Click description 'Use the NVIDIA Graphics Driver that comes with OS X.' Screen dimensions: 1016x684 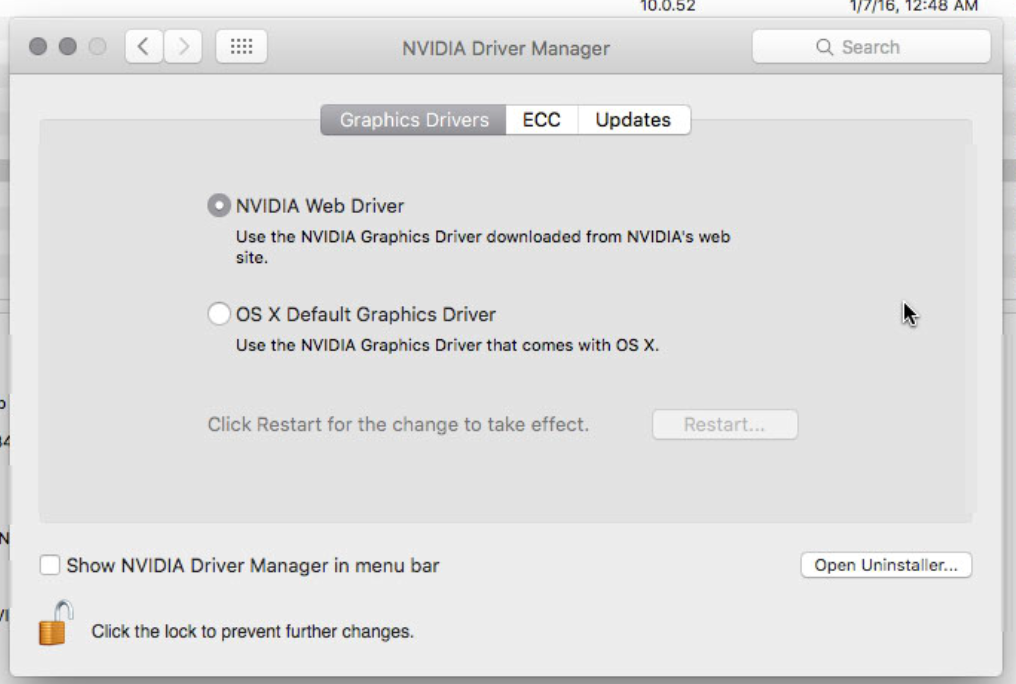click(x=447, y=345)
